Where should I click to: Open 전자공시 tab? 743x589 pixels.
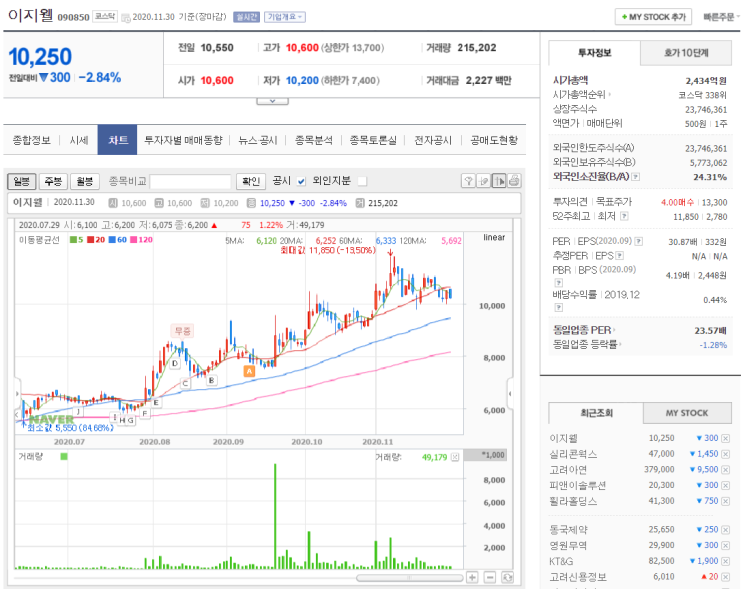[x=433, y=140]
